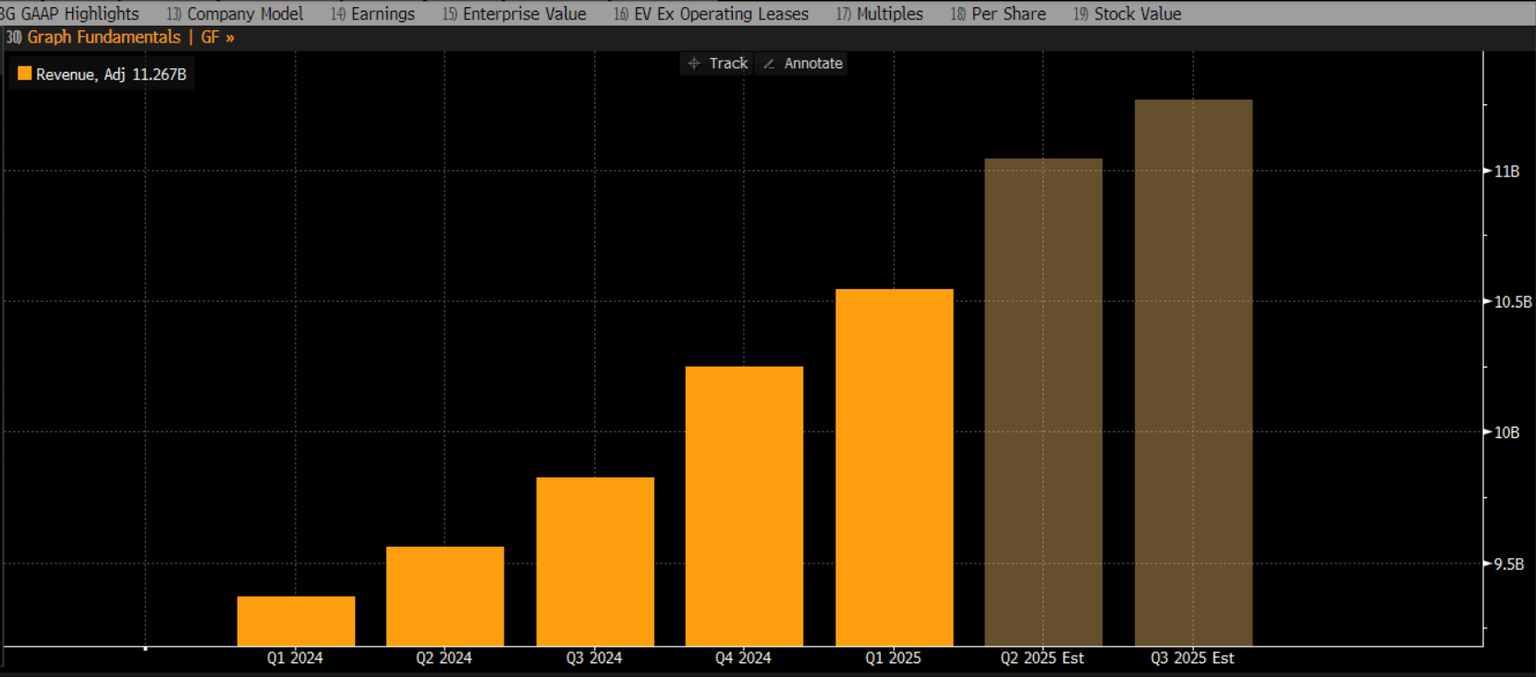This screenshot has height=677, width=1536.
Task: Open Graph Fundamentals GF link
Action: coord(120,37)
